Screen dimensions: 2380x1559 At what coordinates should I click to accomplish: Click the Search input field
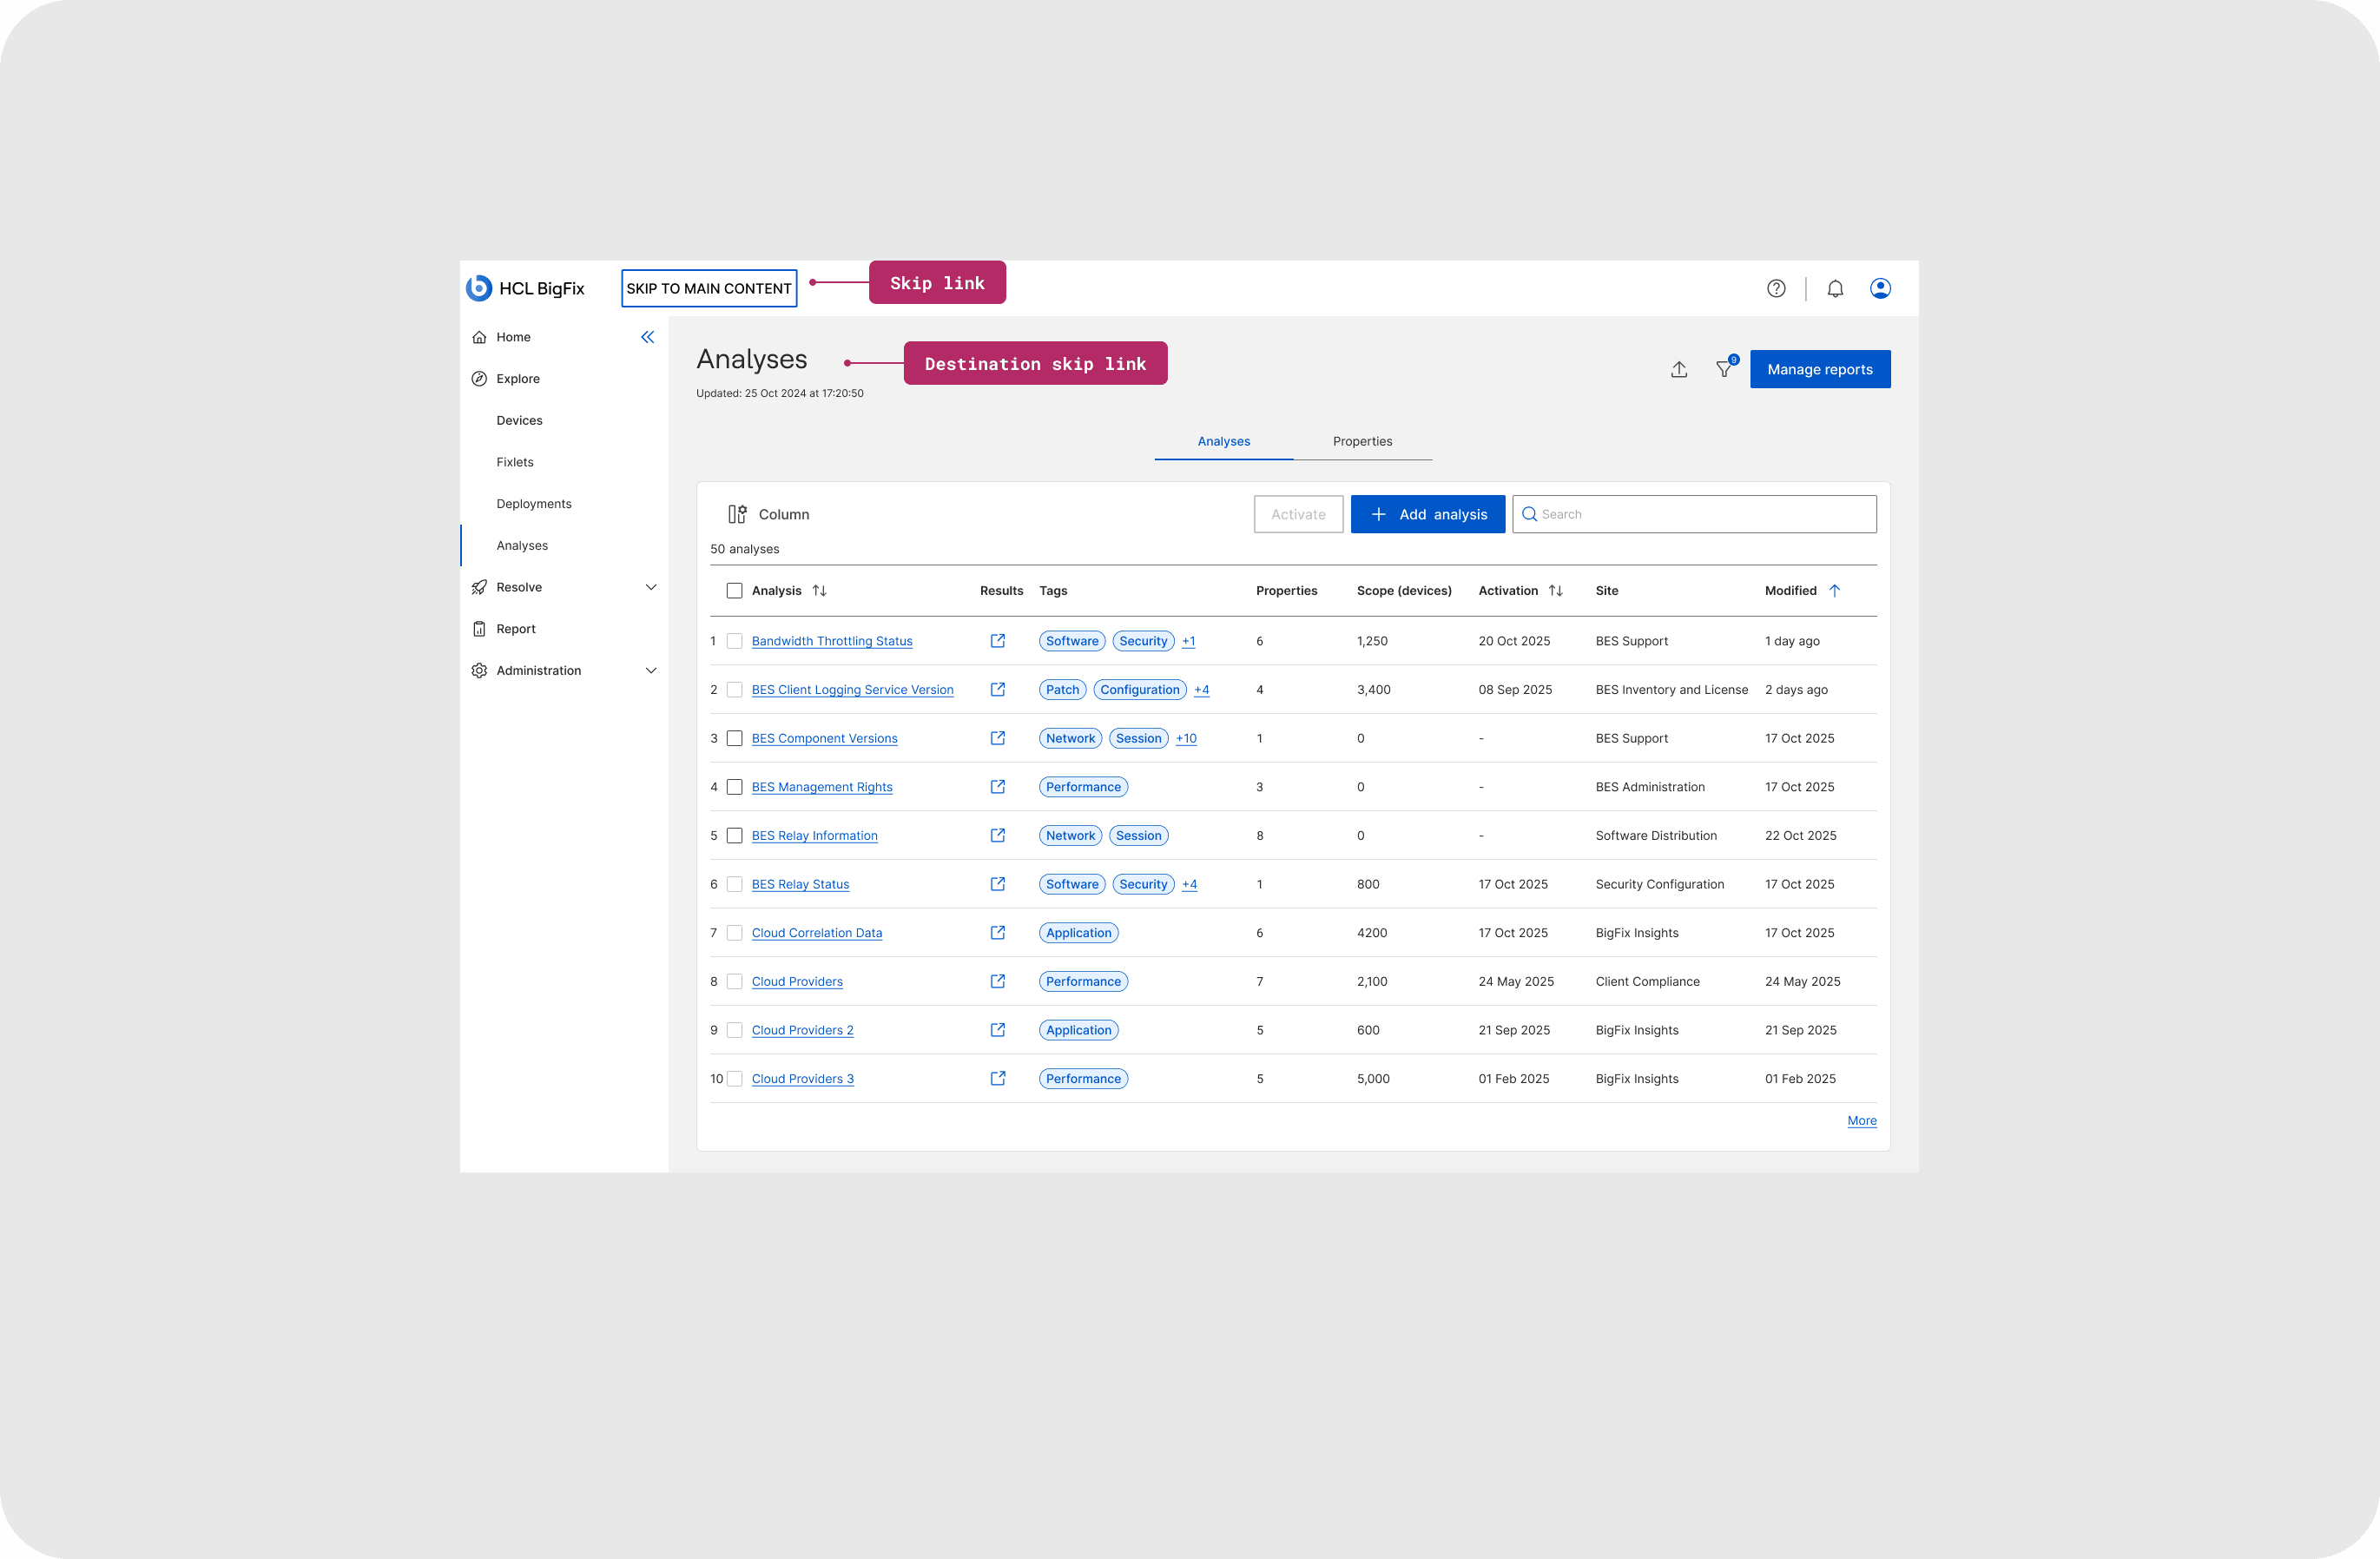[1694, 514]
